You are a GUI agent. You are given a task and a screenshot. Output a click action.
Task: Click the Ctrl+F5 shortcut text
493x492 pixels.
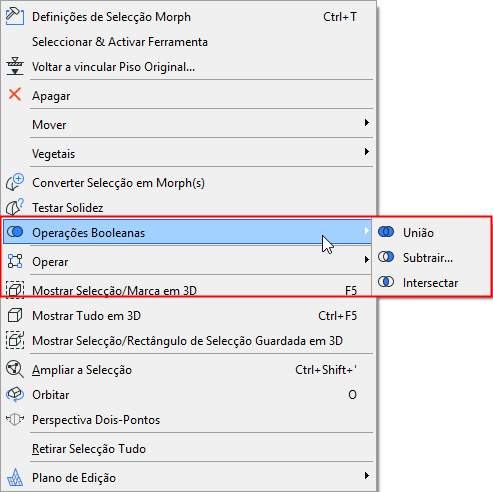click(x=337, y=315)
